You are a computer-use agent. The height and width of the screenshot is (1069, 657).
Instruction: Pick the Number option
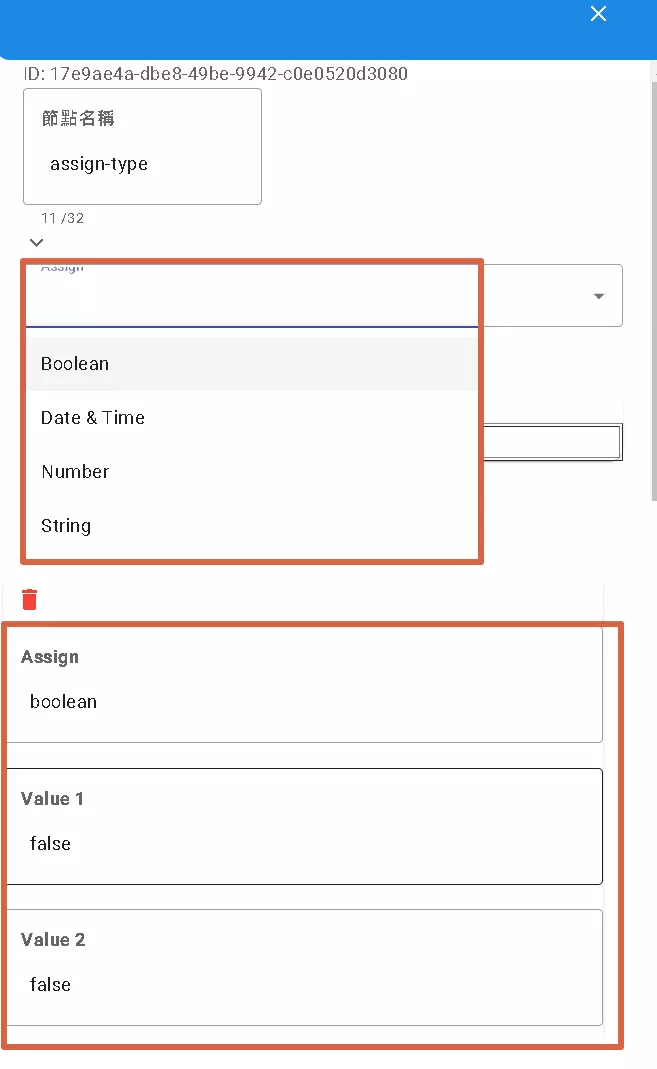(x=75, y=472)
